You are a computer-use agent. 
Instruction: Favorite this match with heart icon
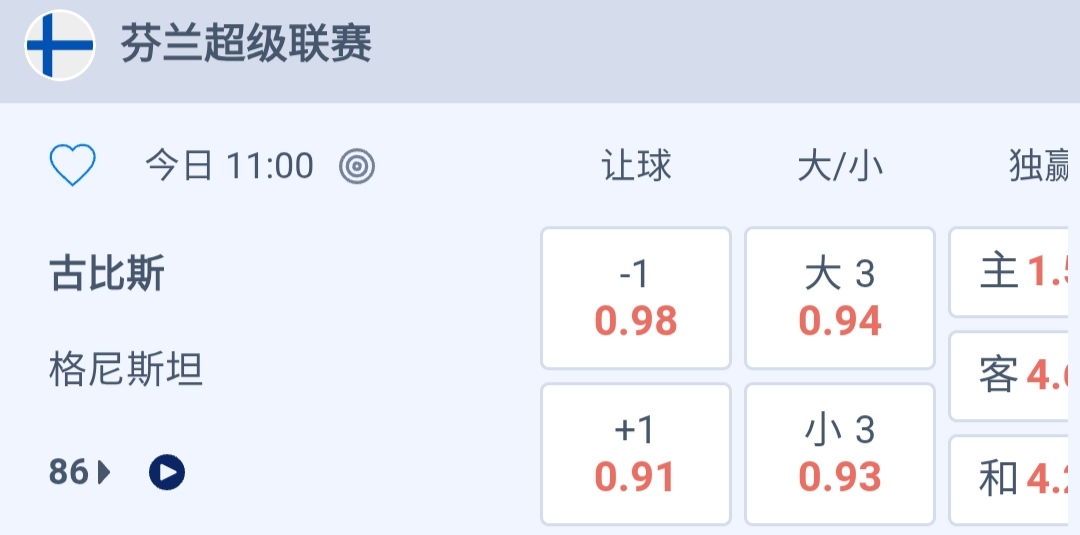click(x=73, y=165)
